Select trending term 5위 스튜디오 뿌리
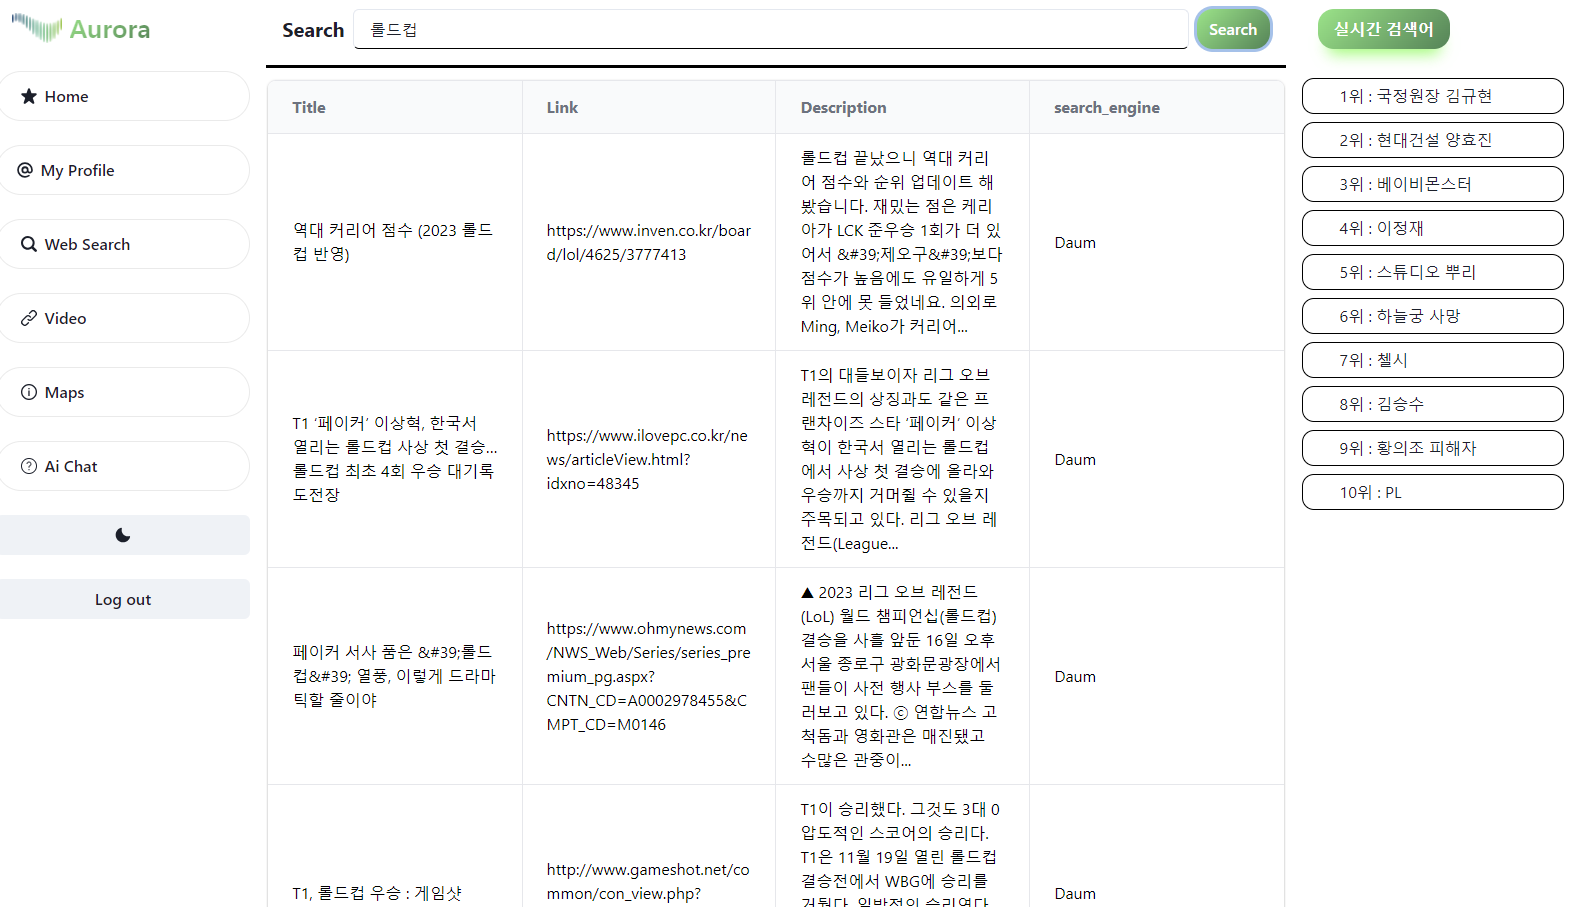1590x907 pixels. coord(1432,272)
